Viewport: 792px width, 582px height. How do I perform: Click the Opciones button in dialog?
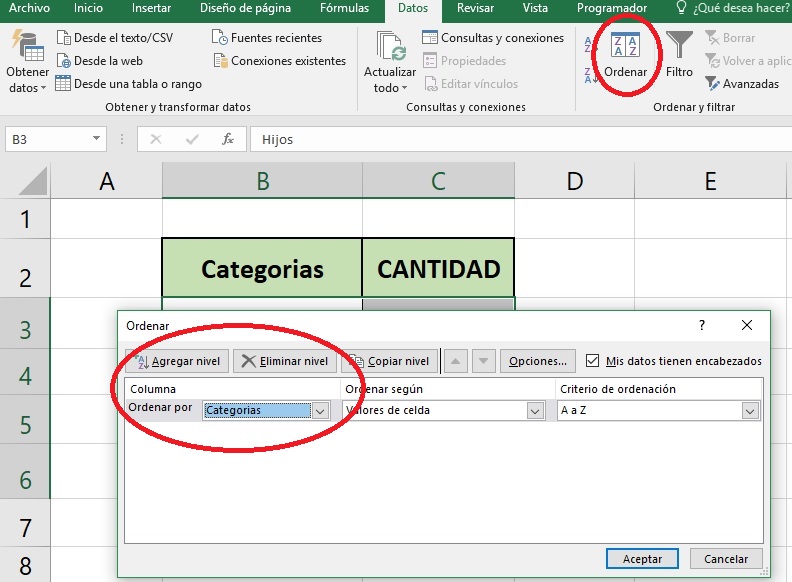click(x=537, y=361)
